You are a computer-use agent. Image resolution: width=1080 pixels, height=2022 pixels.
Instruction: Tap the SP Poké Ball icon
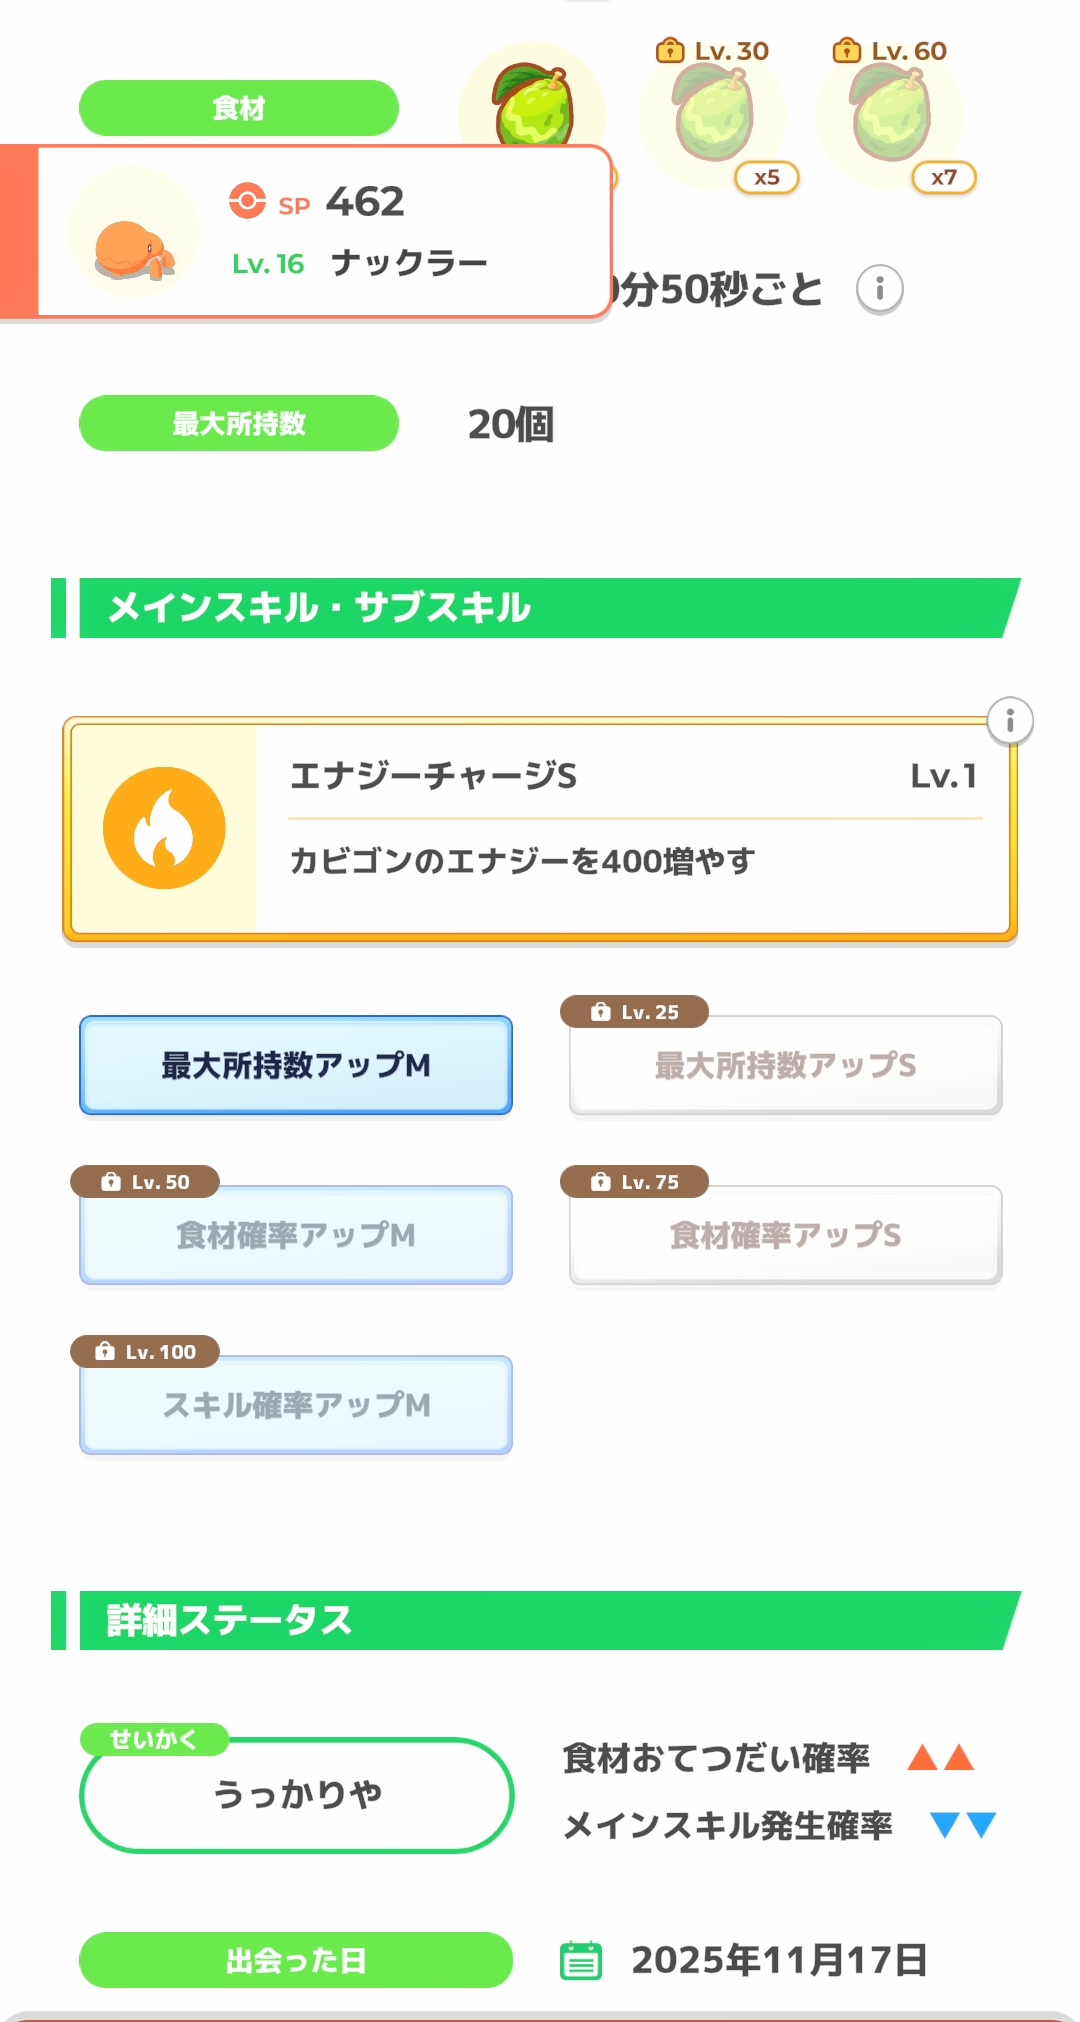point(247,201)
